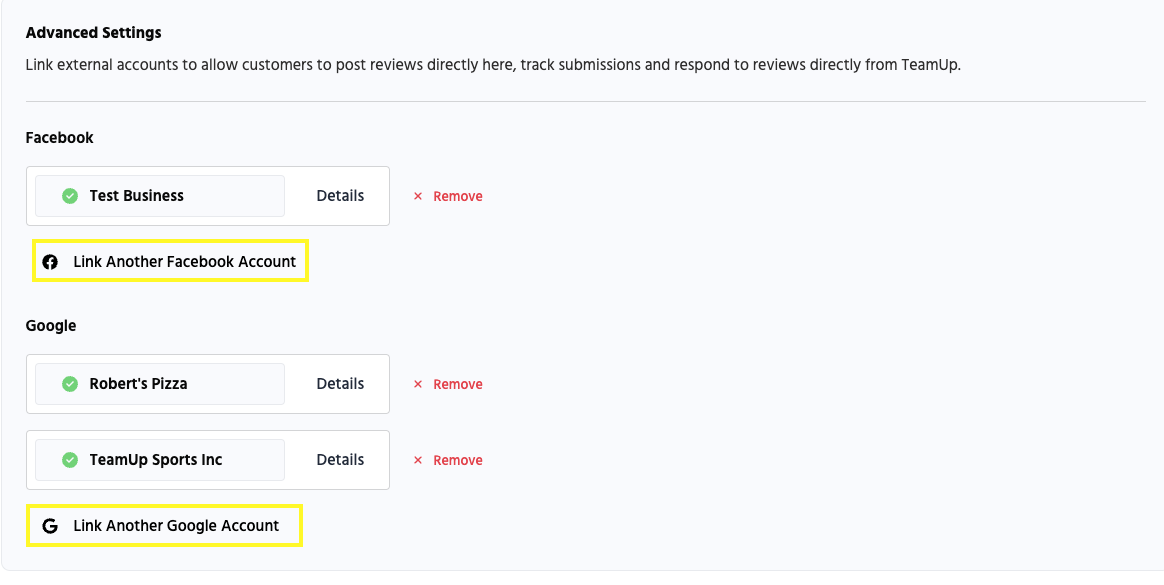View Details for TeamUp Sports Inc

point(340,460)
